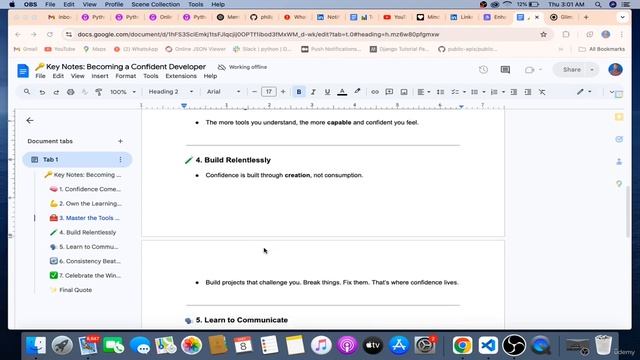Open the Google account avatar
640x360 pixels.
[x=615, y=69]
